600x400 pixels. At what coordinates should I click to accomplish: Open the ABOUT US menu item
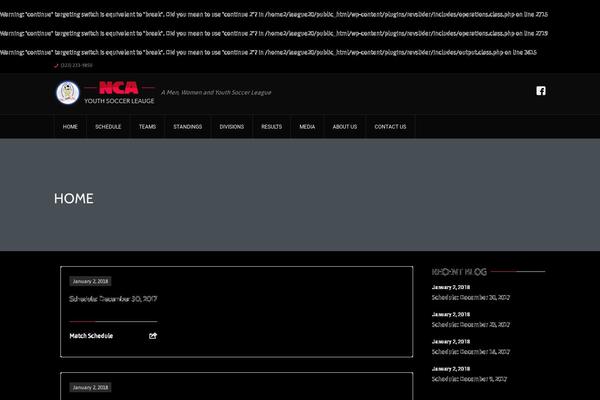point(345,127)
